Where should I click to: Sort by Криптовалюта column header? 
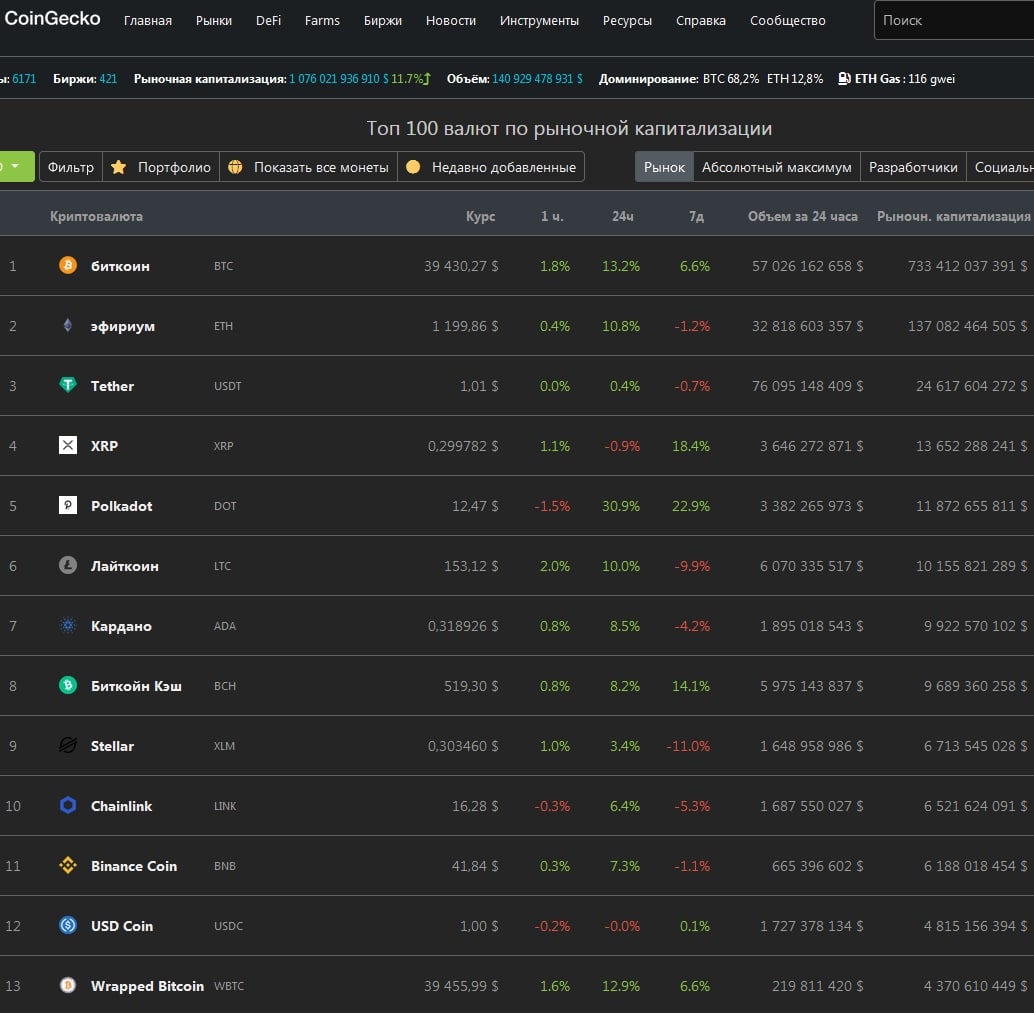pyautogui.click(x=96, y=216)
